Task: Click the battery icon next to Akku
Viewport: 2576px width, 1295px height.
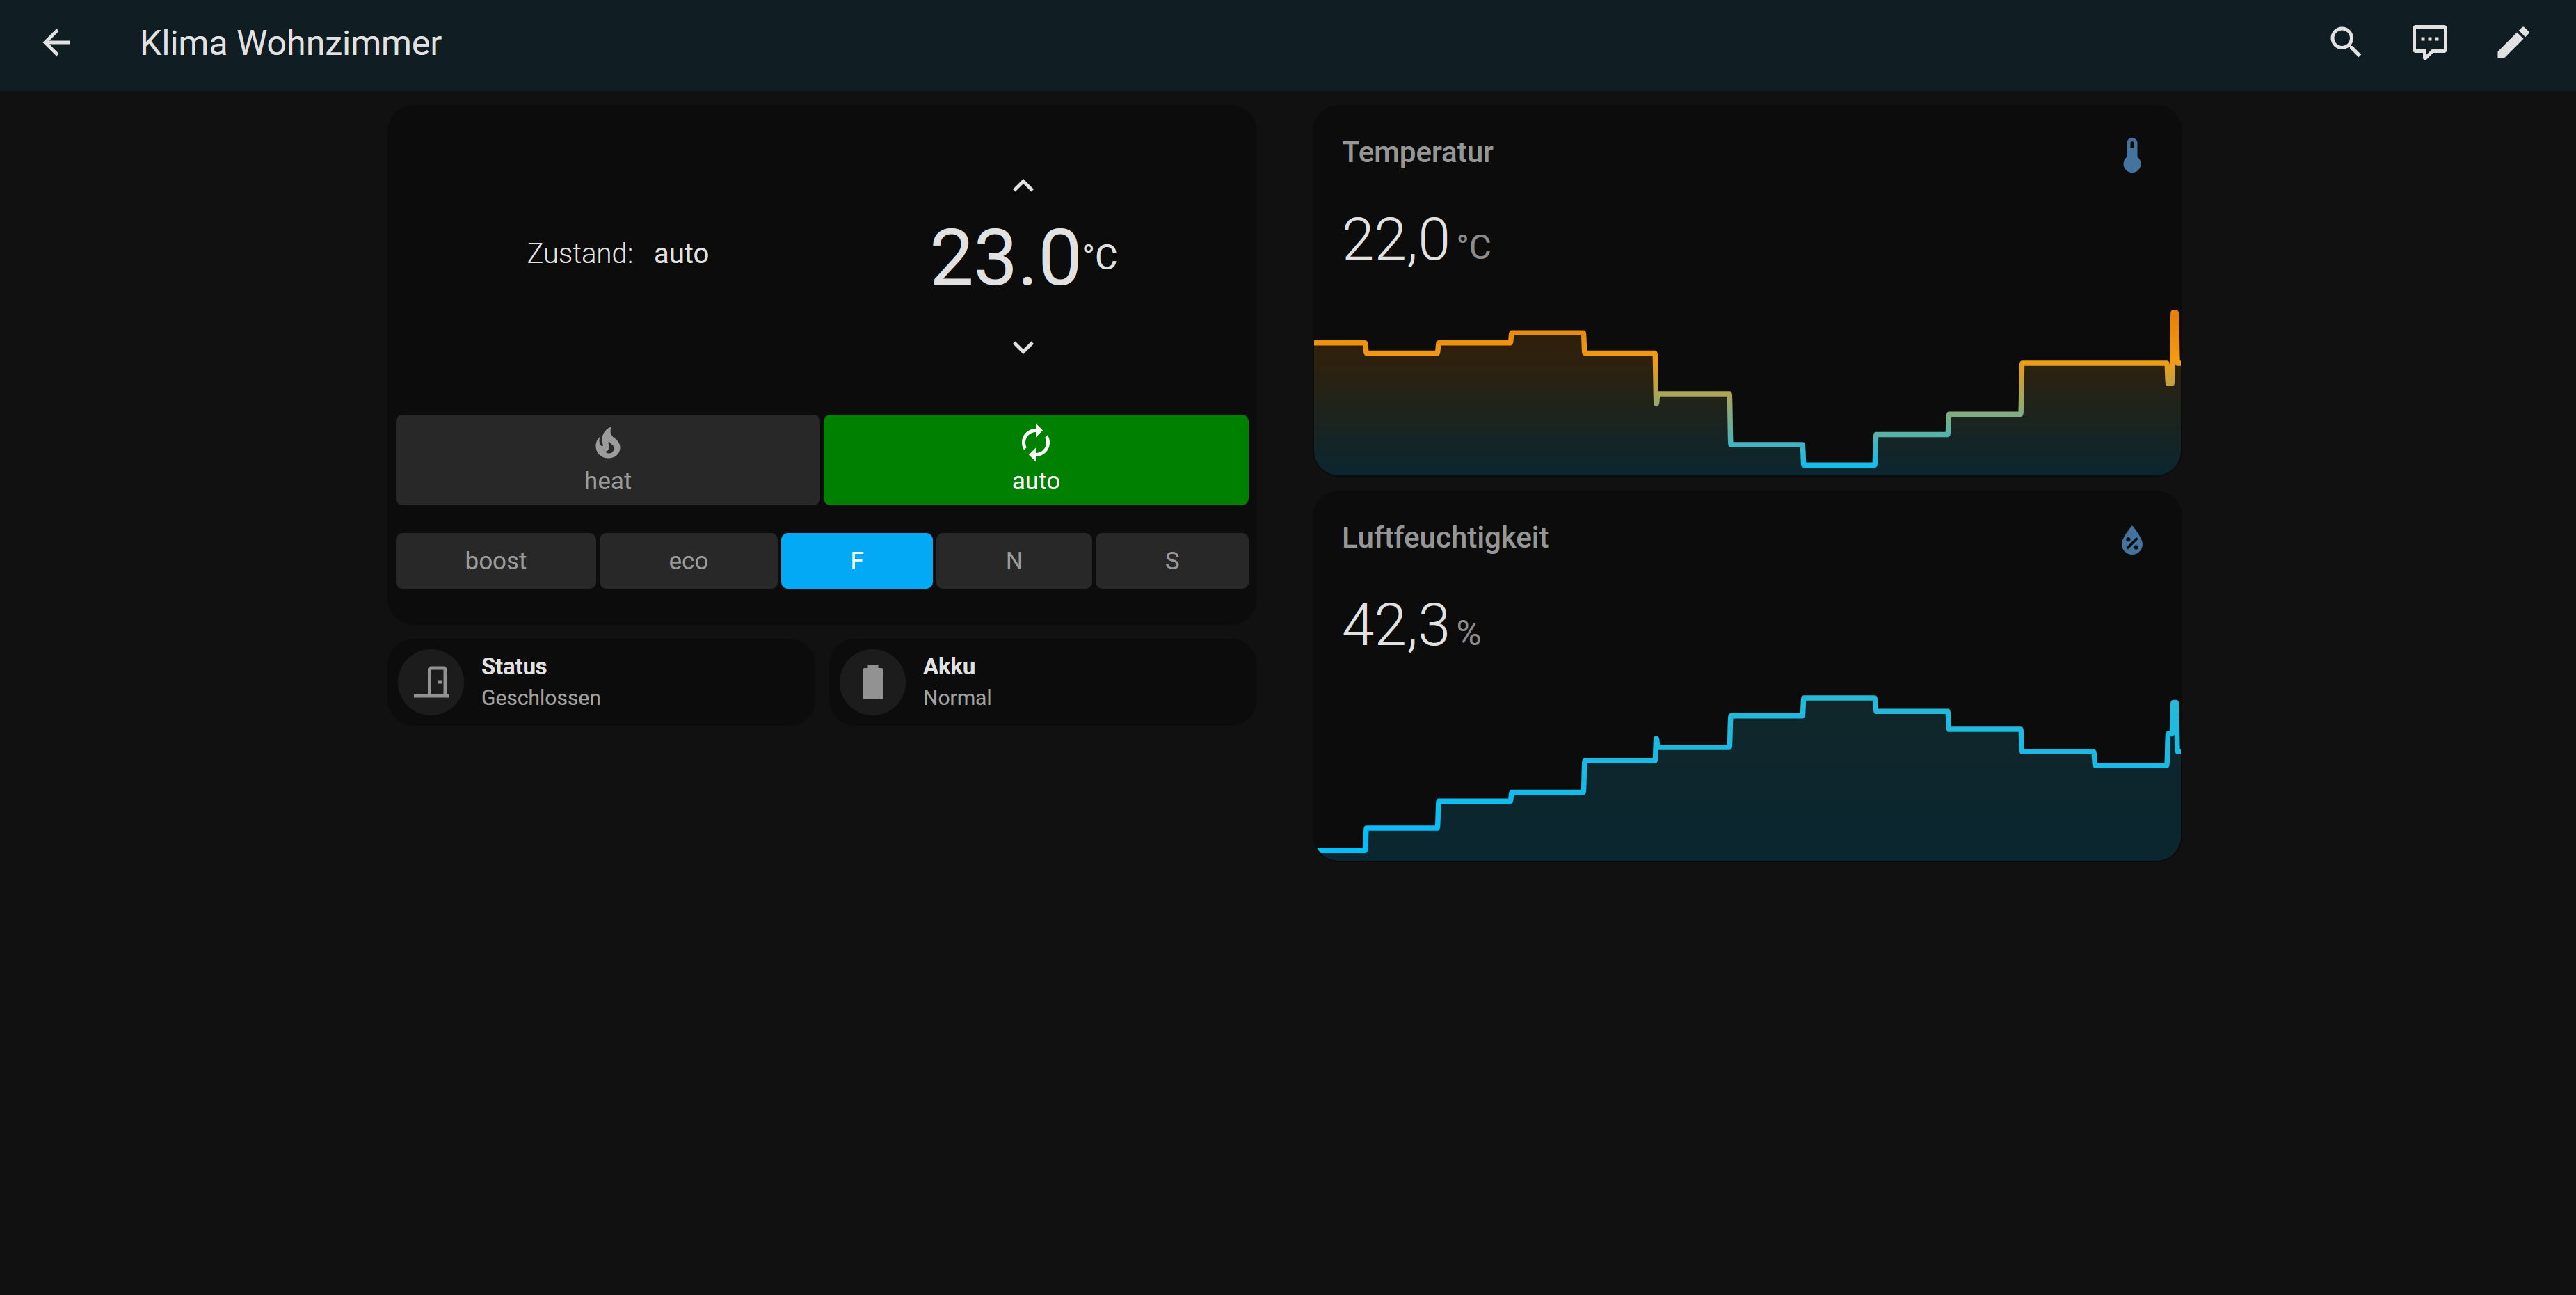Action: coord(872,682)
